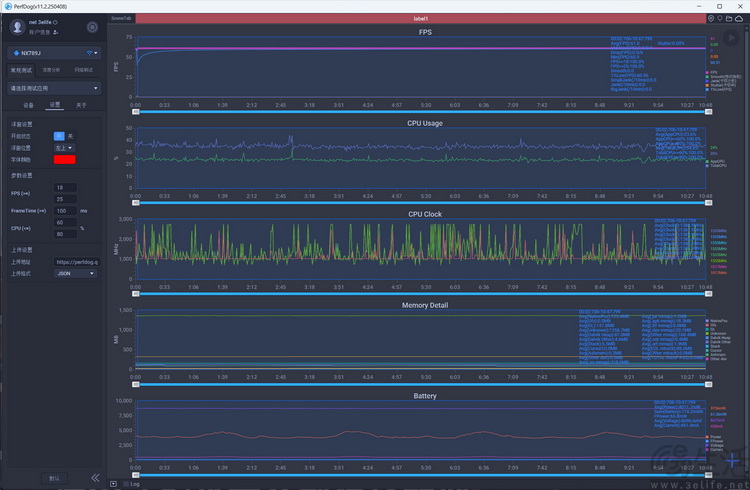
Task: Open the JSON upload format dropdown
Action: [x=75, y=273]
